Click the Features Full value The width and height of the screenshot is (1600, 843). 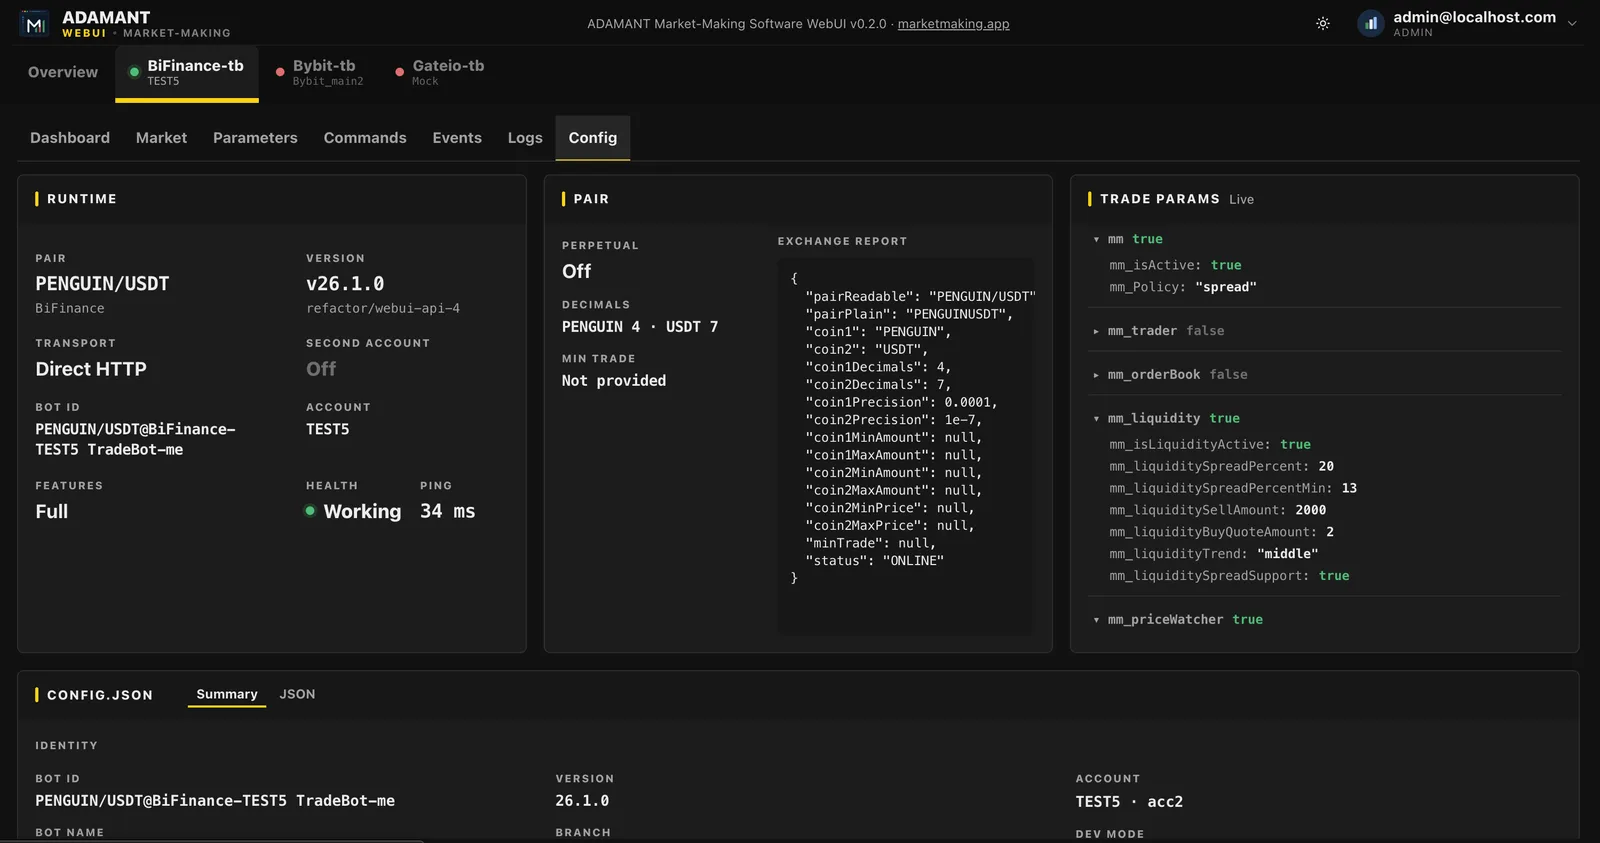coord(52,511)
